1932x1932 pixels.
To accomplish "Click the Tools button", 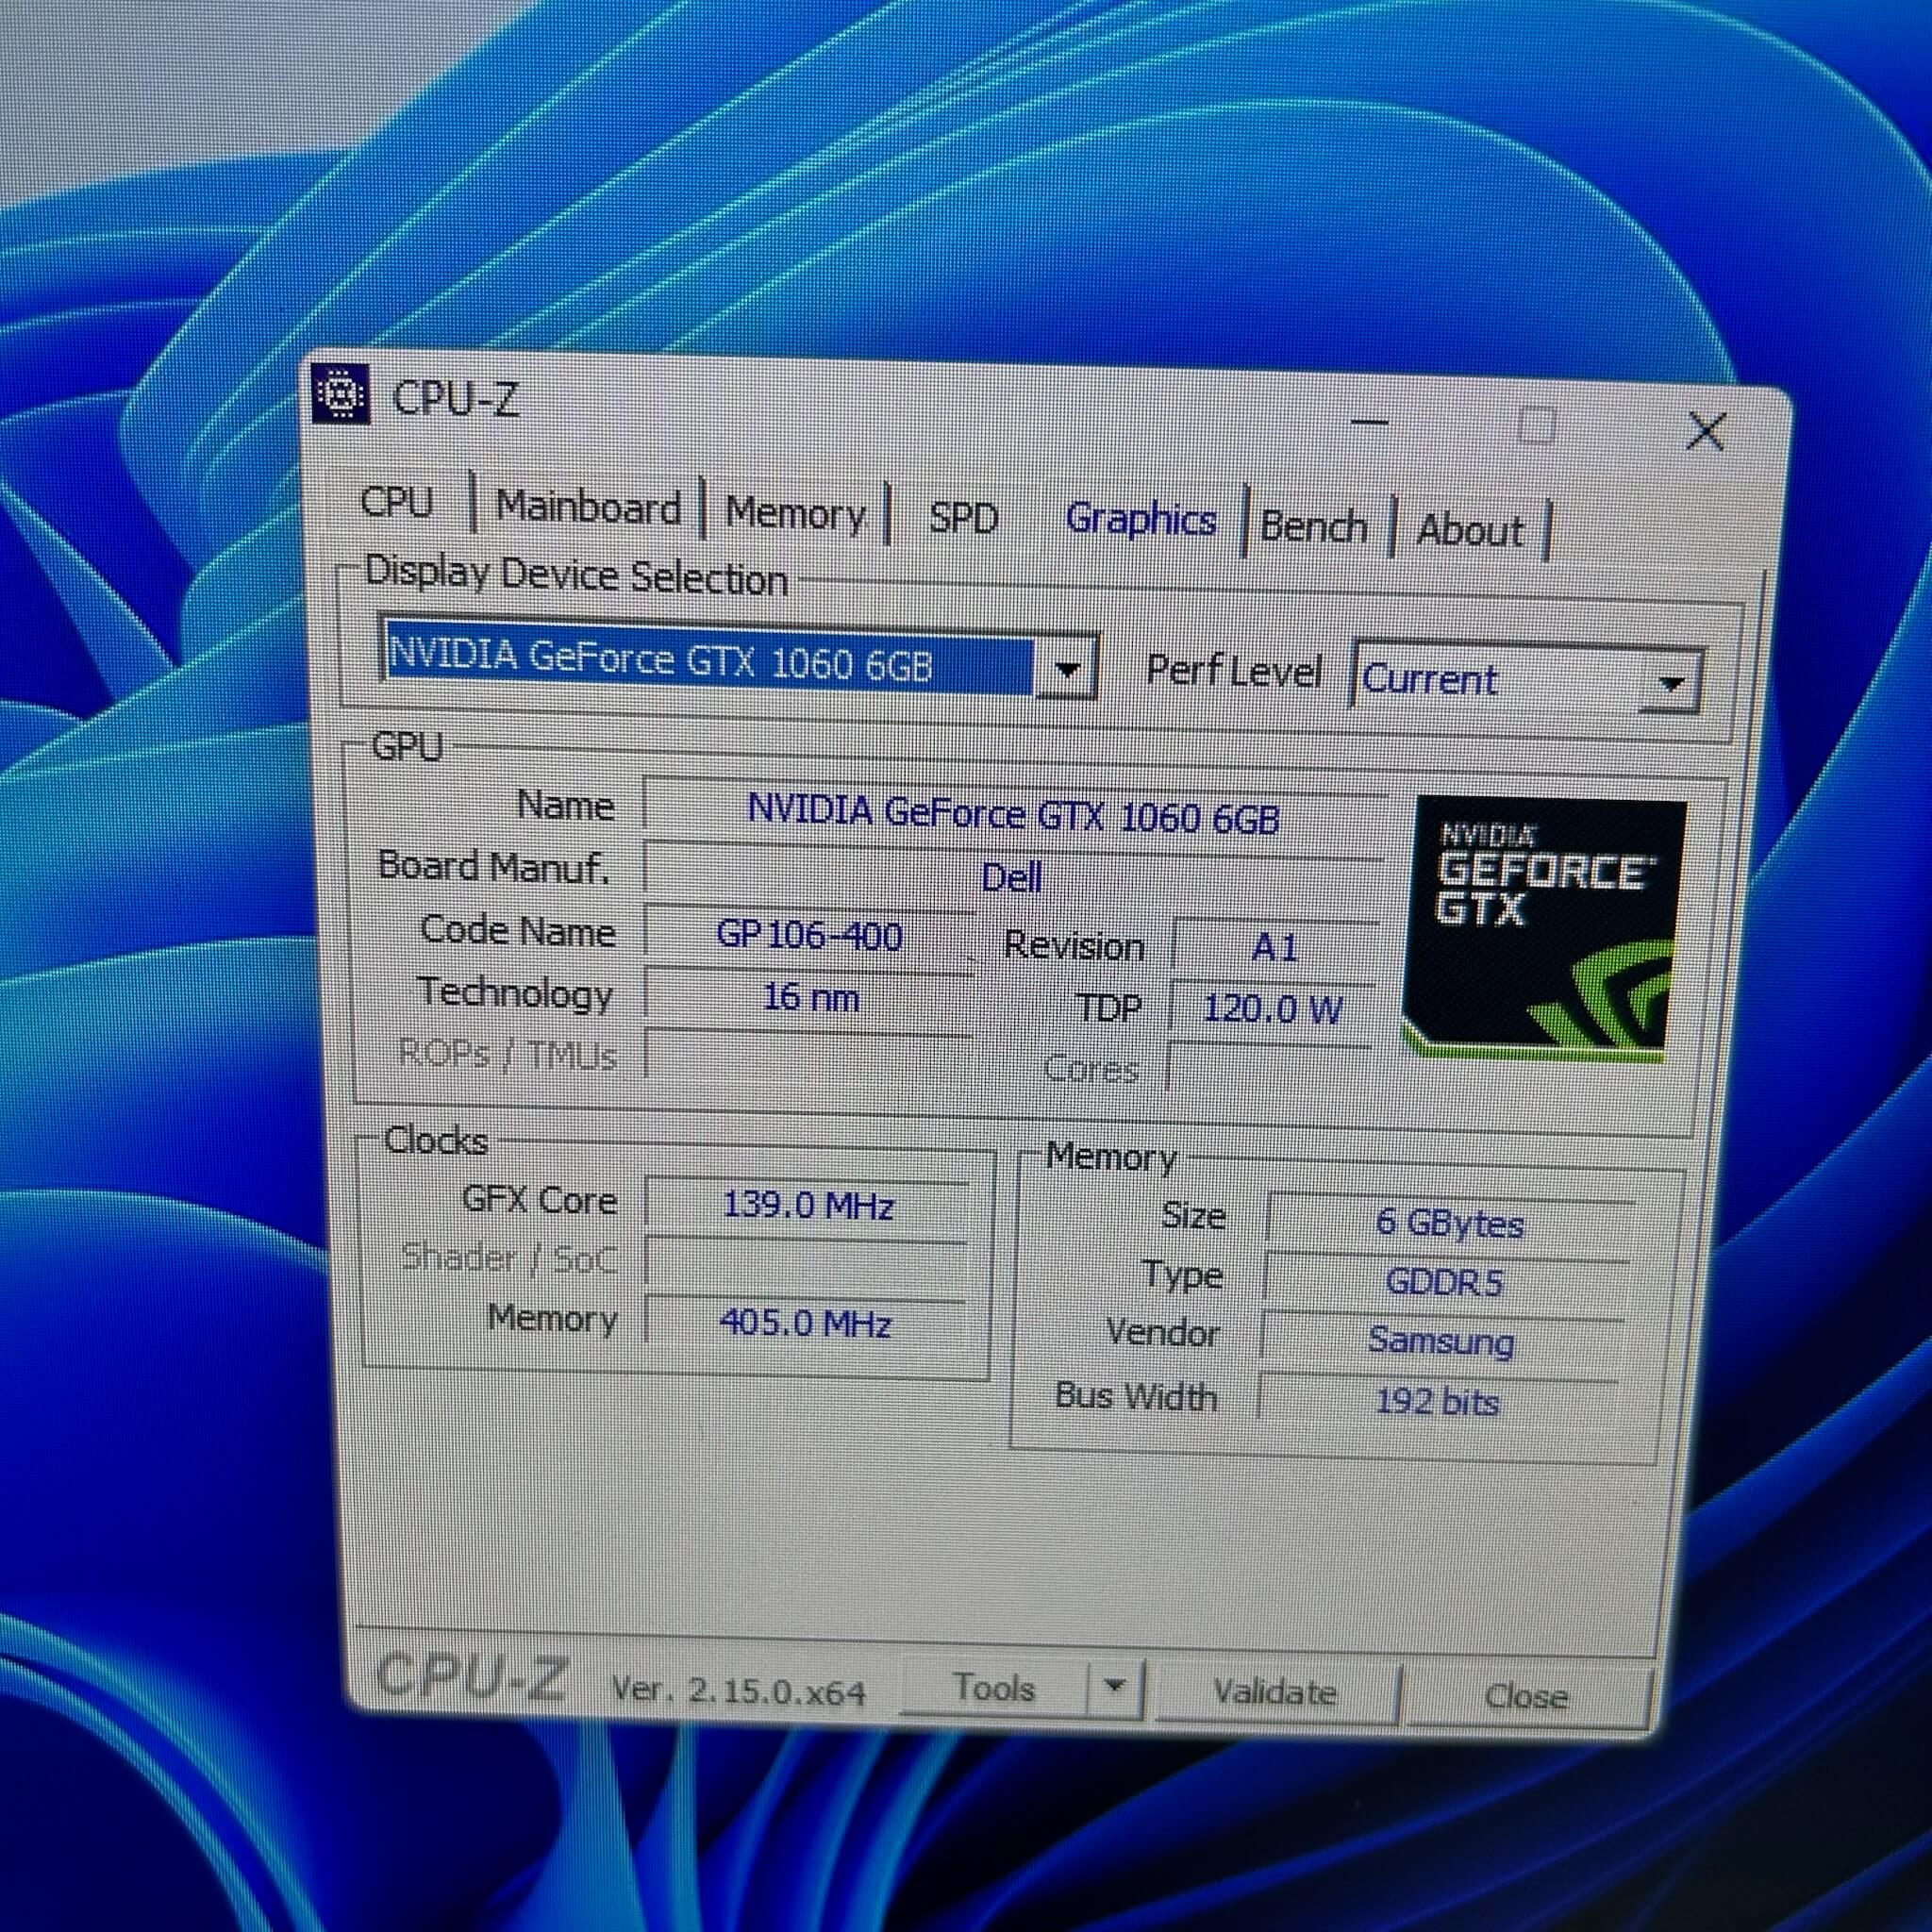I will tap(994, 1687).
